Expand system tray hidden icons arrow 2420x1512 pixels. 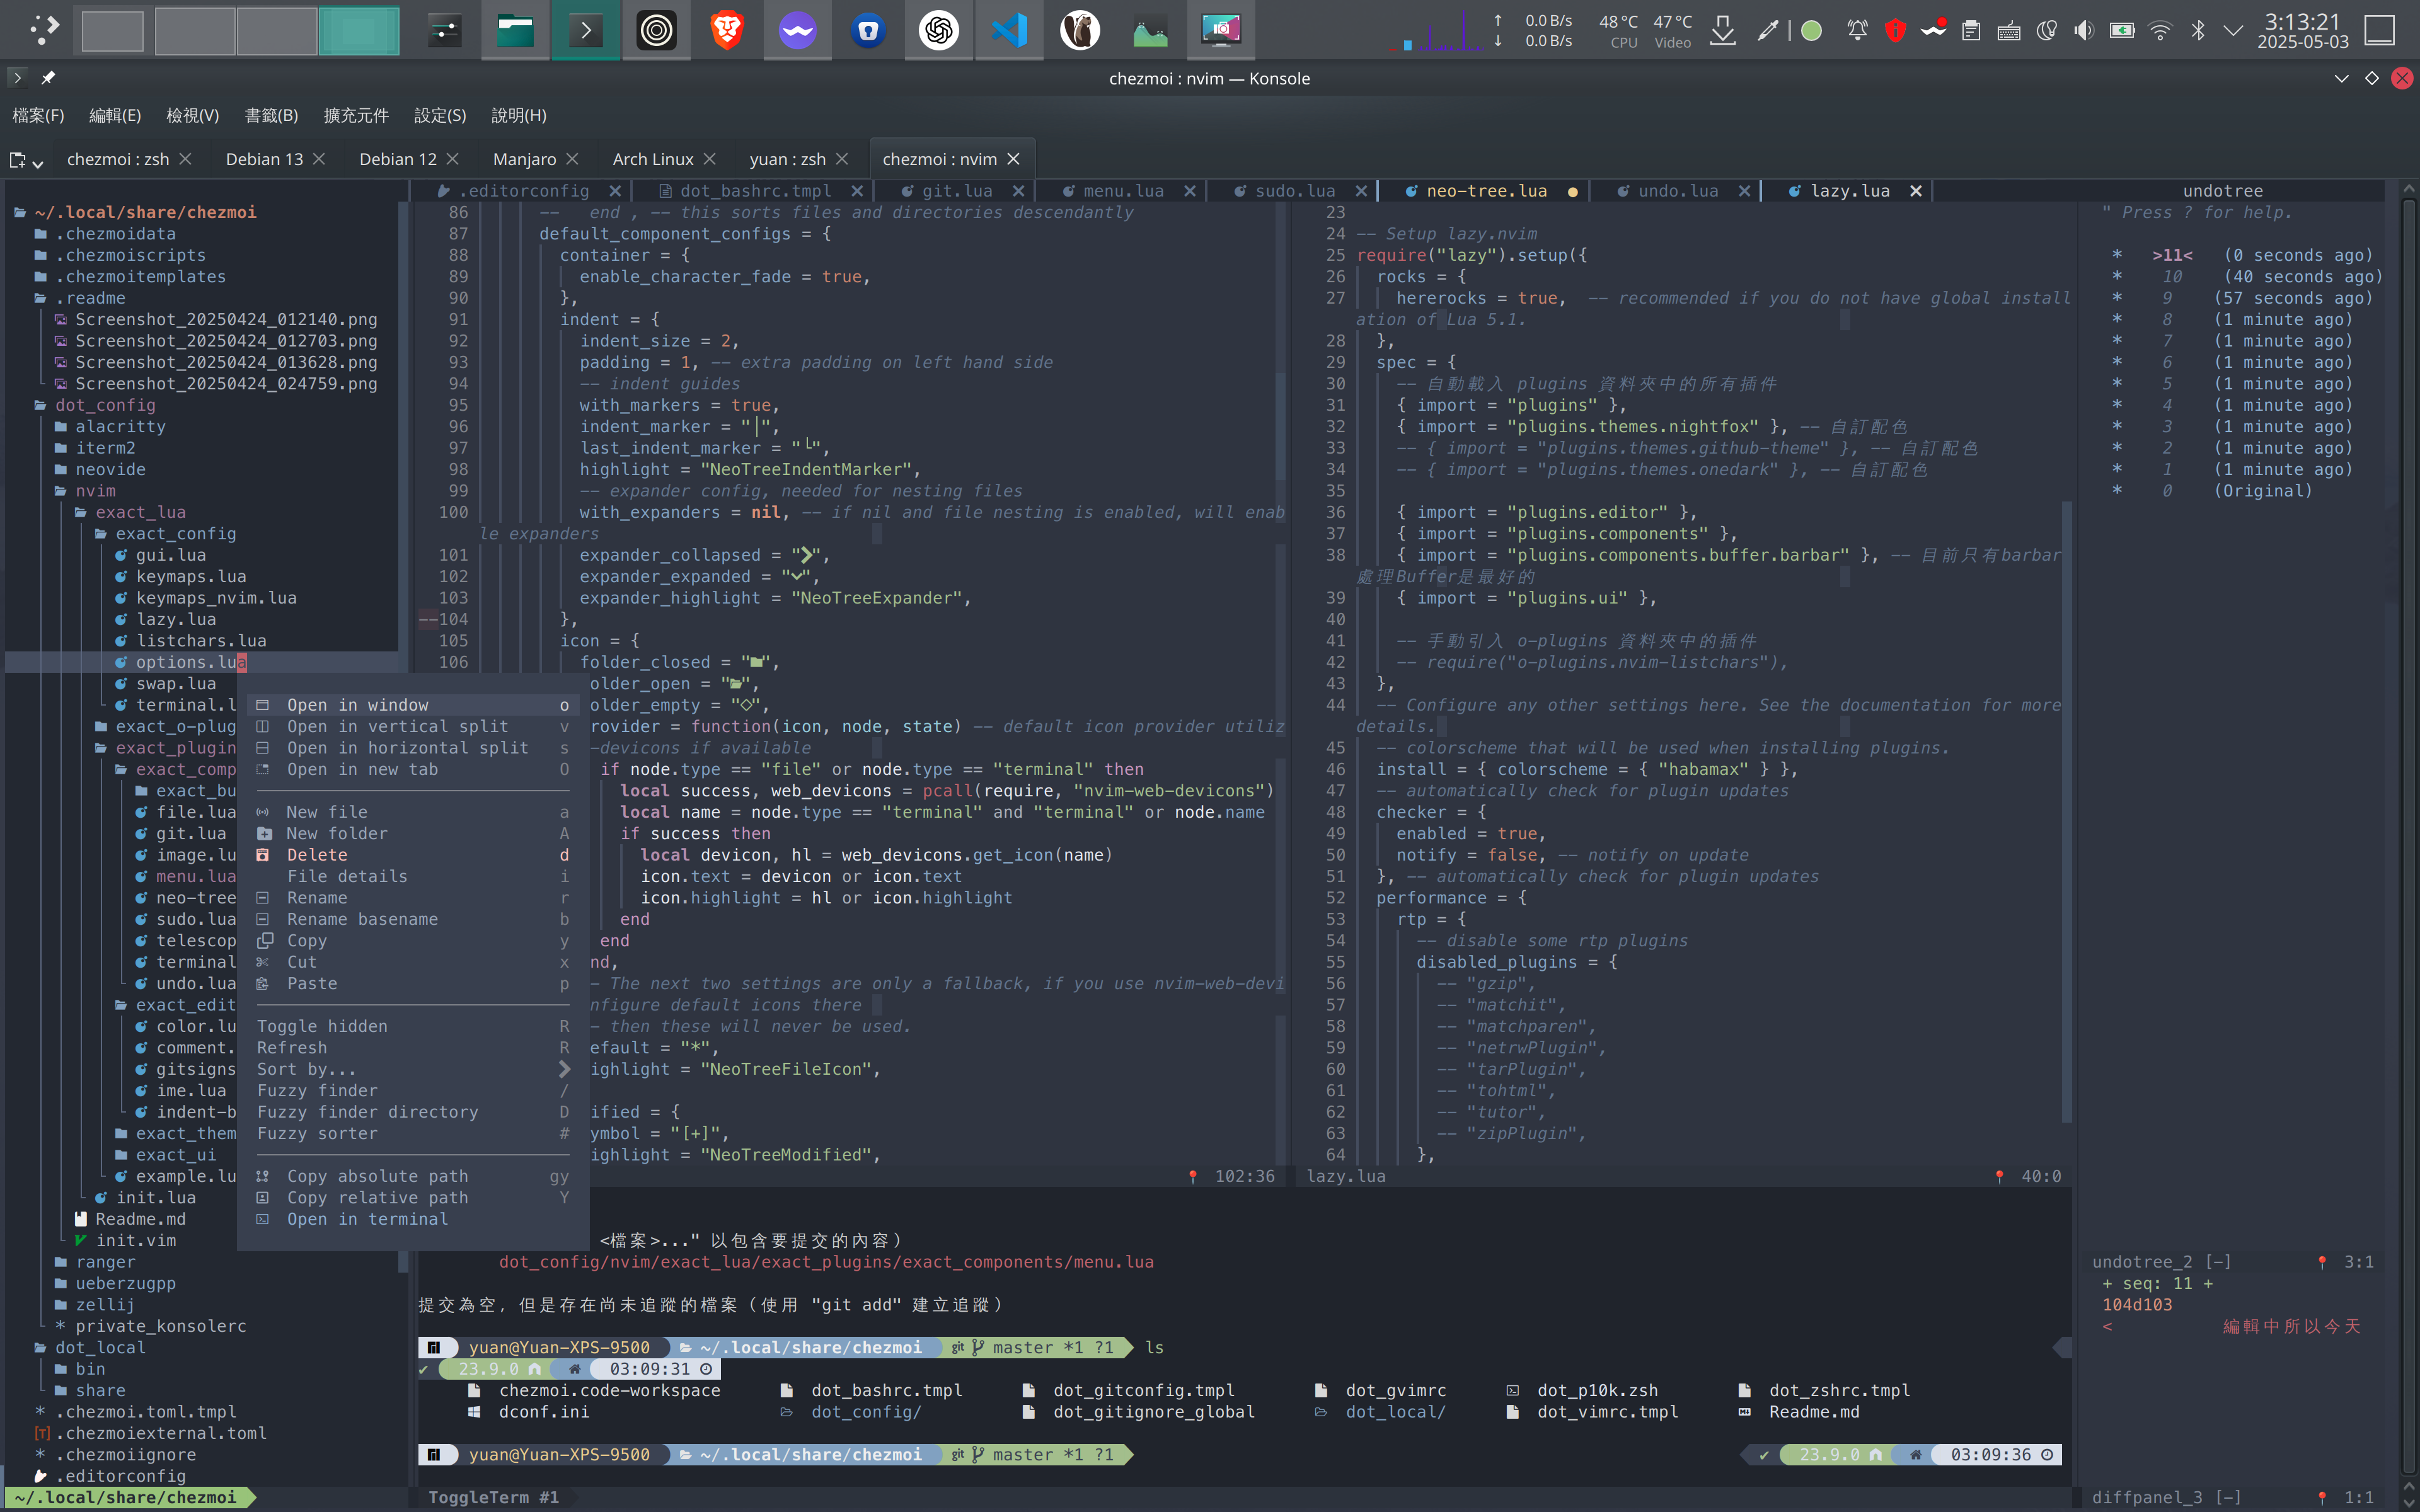(2233, 31)
